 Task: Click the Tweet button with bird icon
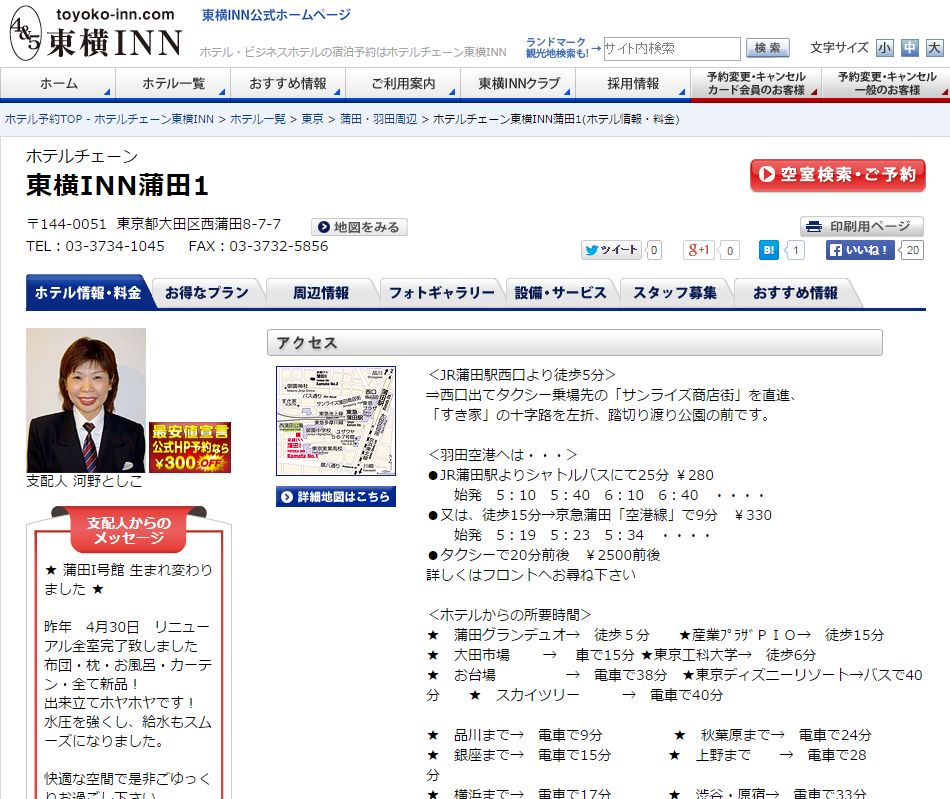coord(612,250)
